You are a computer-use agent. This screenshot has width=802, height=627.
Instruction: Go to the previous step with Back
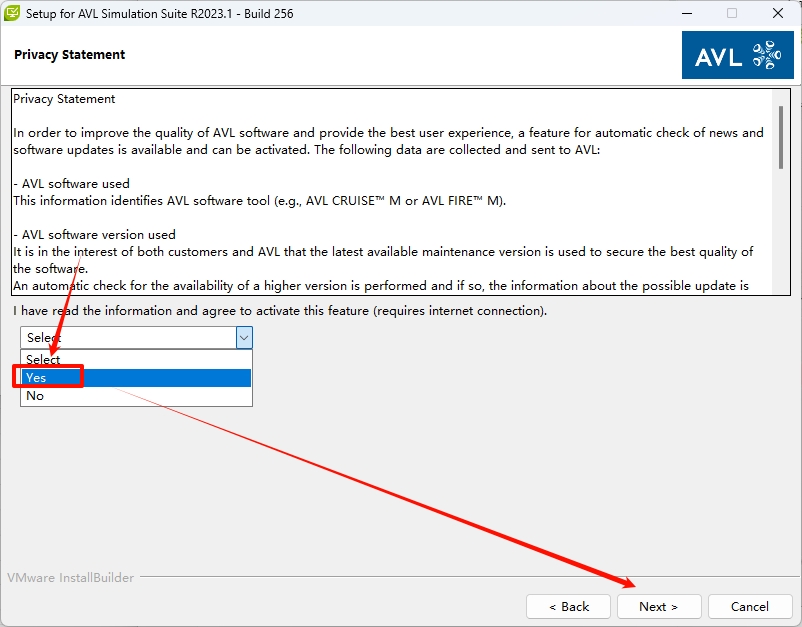click(x=569, y=606)
